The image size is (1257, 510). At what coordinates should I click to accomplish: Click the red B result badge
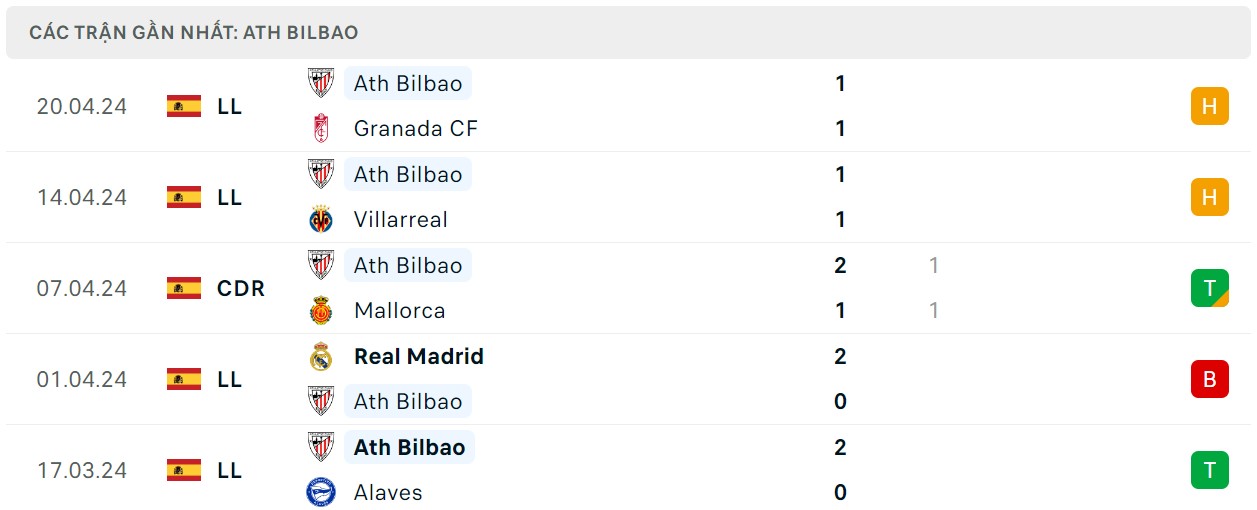(1209, 379)
